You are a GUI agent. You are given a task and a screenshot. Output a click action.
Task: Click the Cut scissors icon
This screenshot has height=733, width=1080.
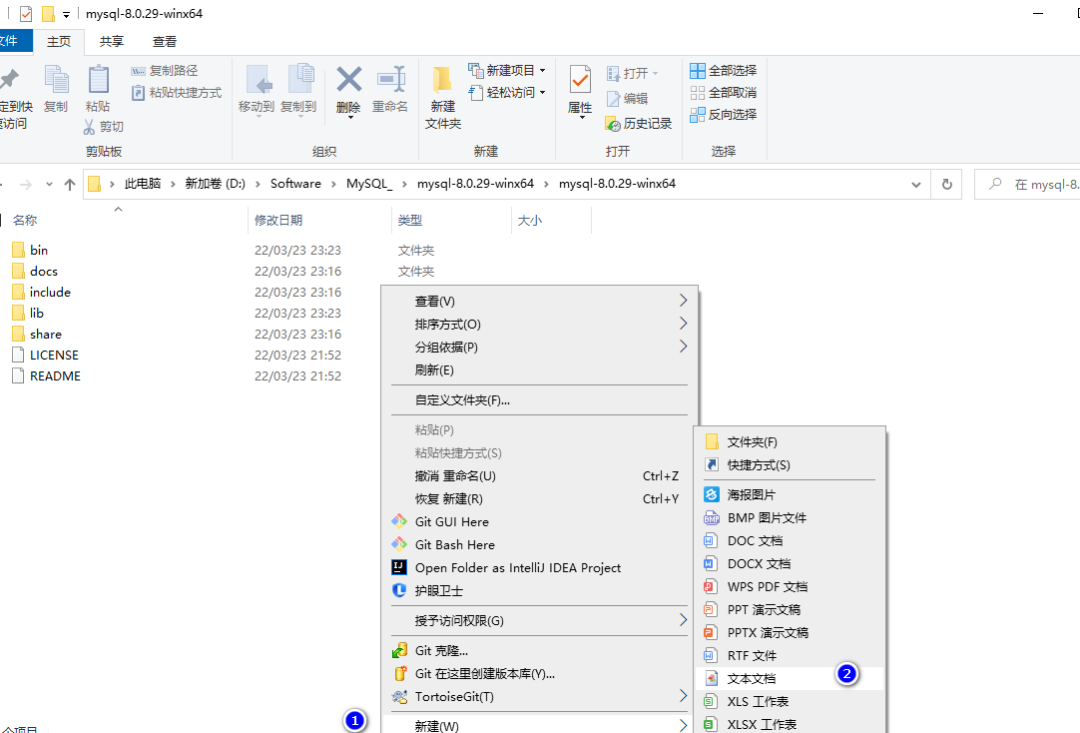pos(90,127)
